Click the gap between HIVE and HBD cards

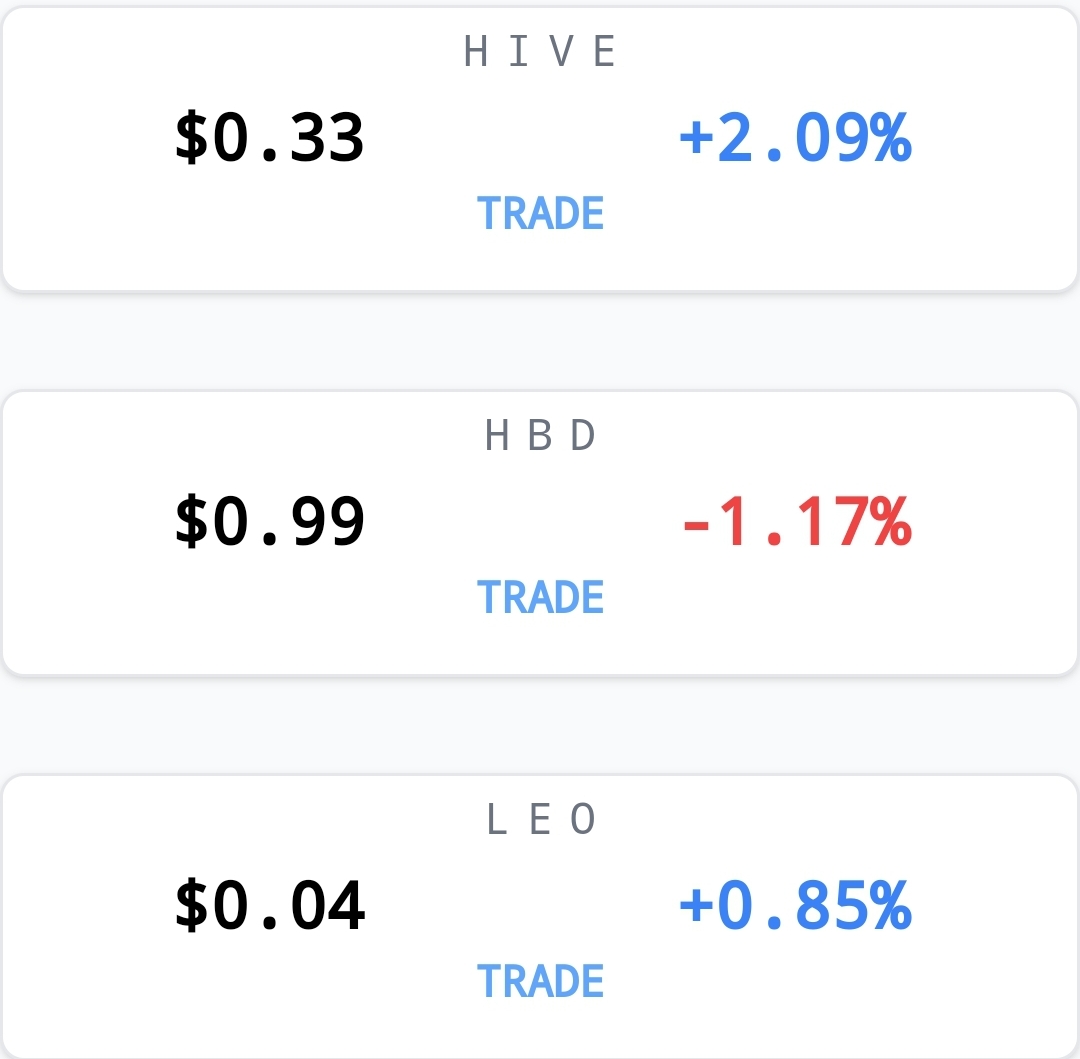(x=540, y=342)
